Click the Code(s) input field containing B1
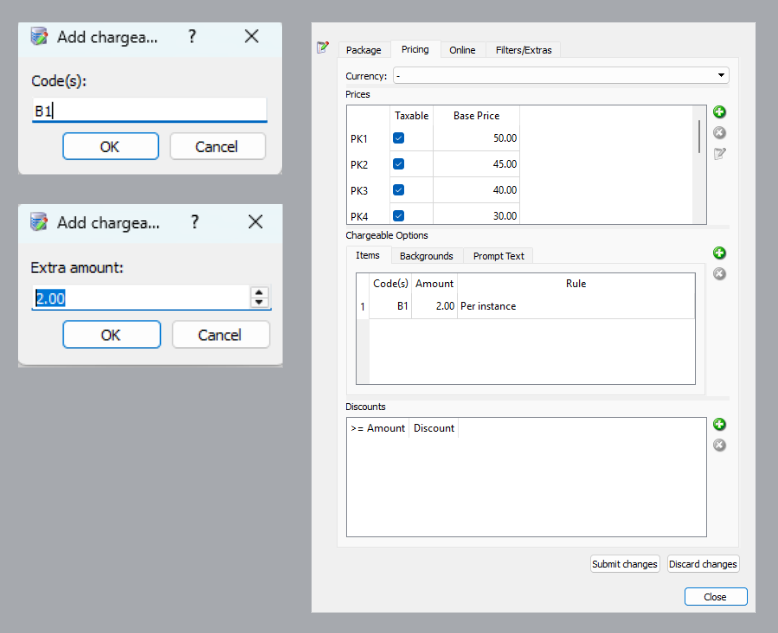Image resolution: width=778 pixels, height=633 pixels. [148, 111]
